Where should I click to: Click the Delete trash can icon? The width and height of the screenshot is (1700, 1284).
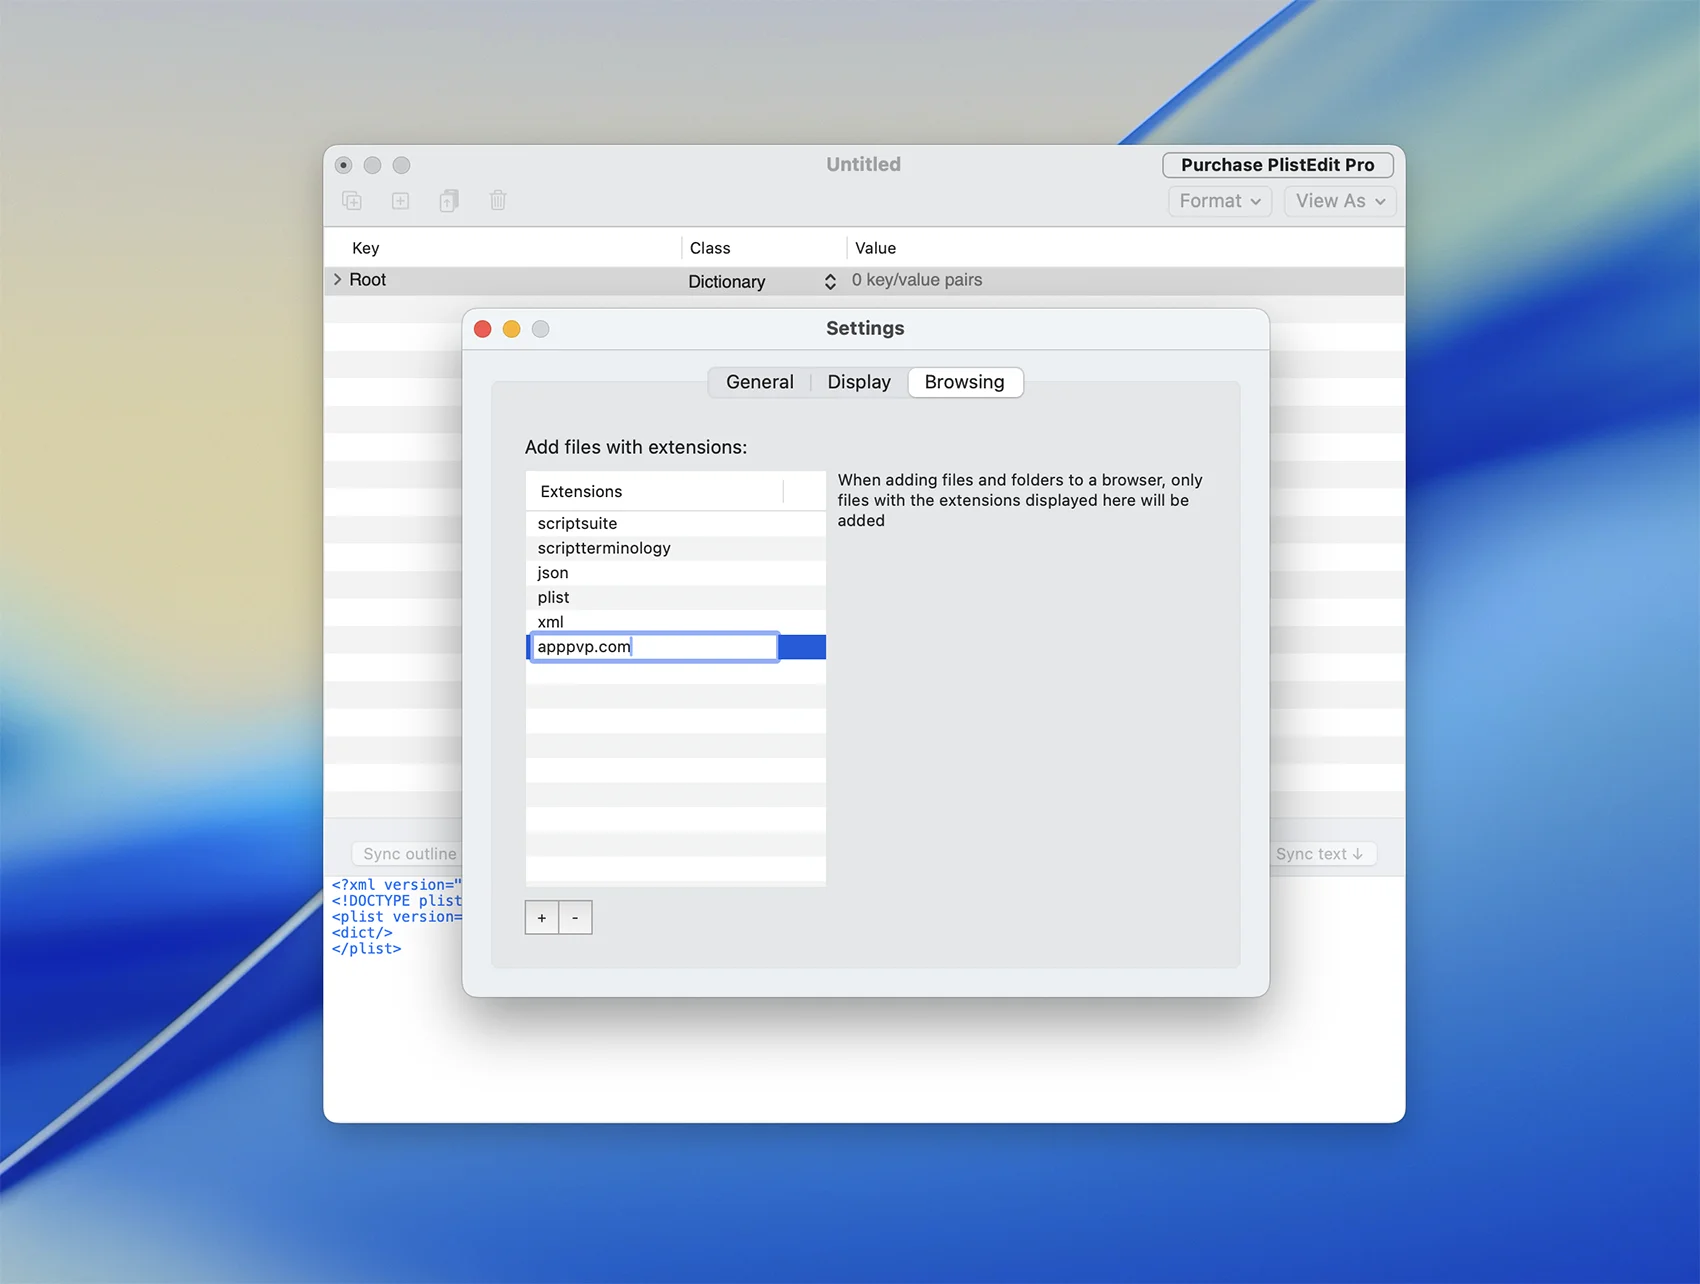[498, 201]
